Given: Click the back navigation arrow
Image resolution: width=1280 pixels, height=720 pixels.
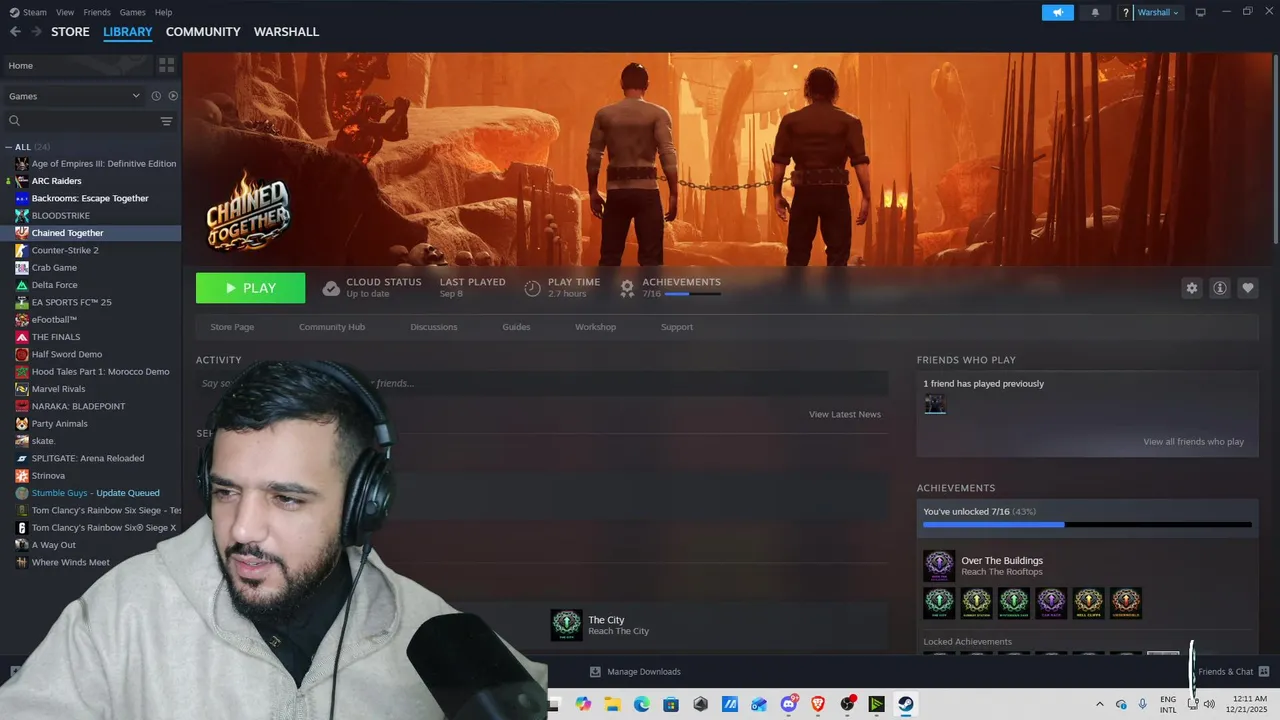Looking at the screenshot, I should [x=15, y=32].
